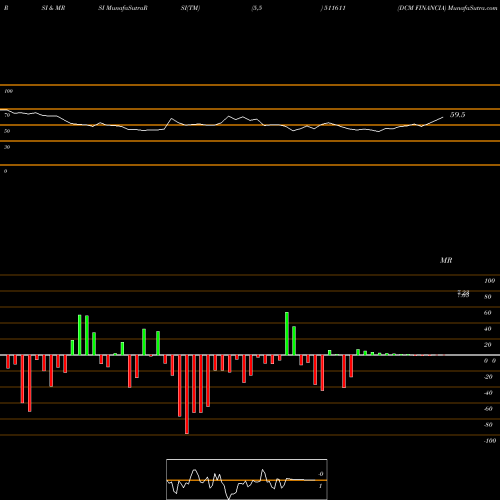Screen dimensions: 500x500
Task: Click the MR panel title label
Action: 446,260
